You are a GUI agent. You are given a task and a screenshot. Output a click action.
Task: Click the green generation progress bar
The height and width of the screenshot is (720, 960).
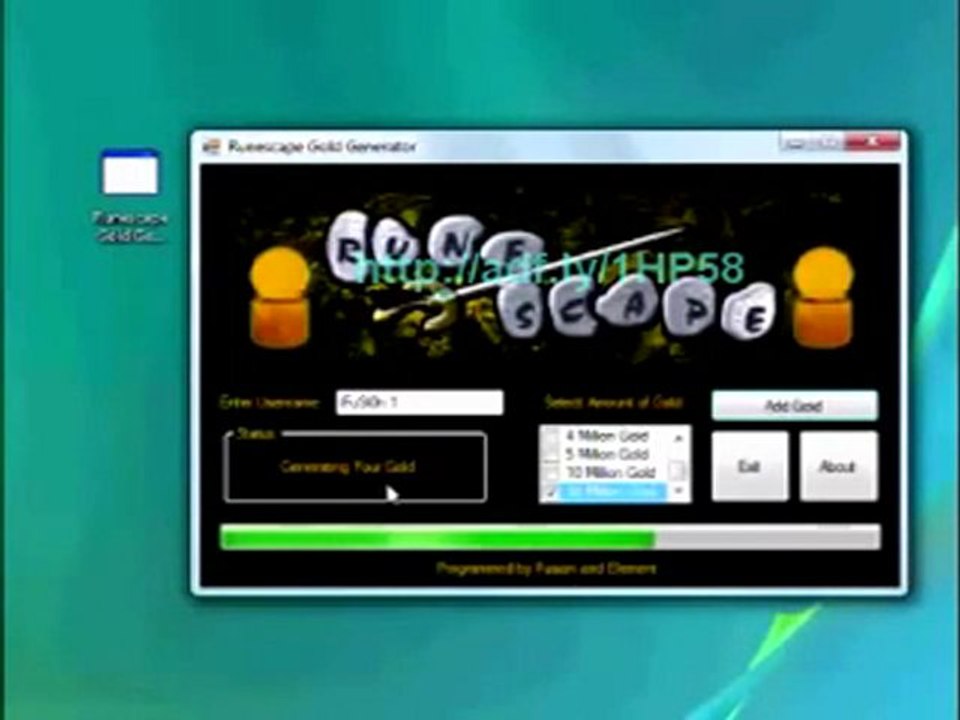[x=550, y=538]
